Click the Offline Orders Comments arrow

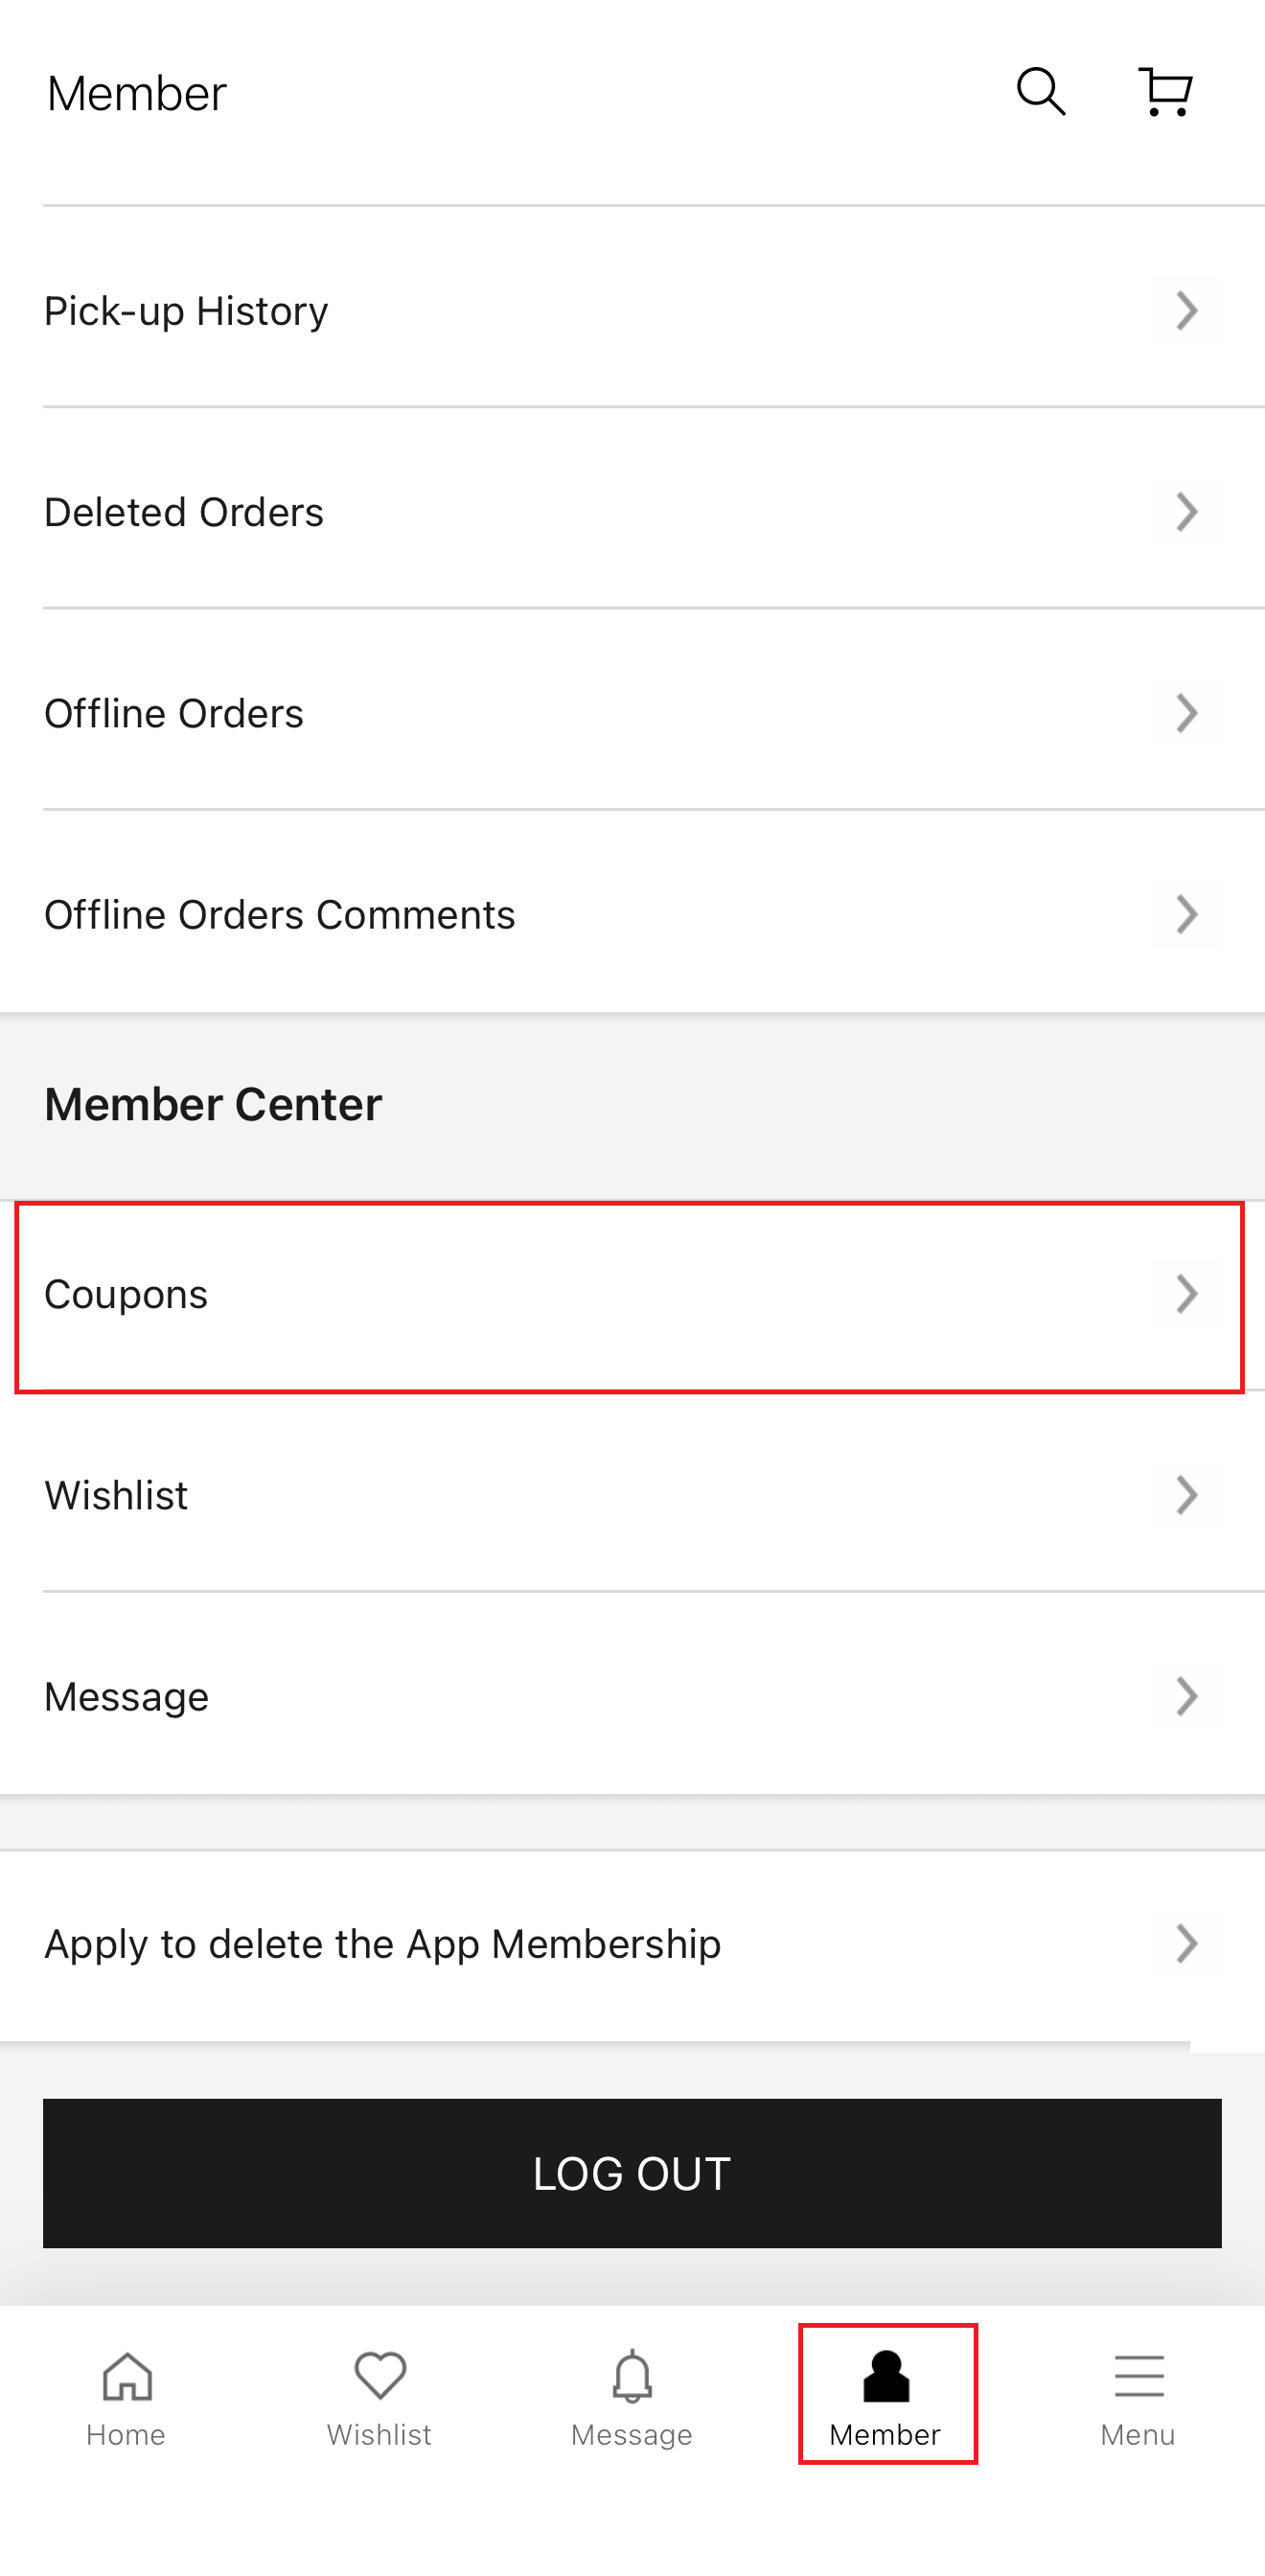(1186, 914)
